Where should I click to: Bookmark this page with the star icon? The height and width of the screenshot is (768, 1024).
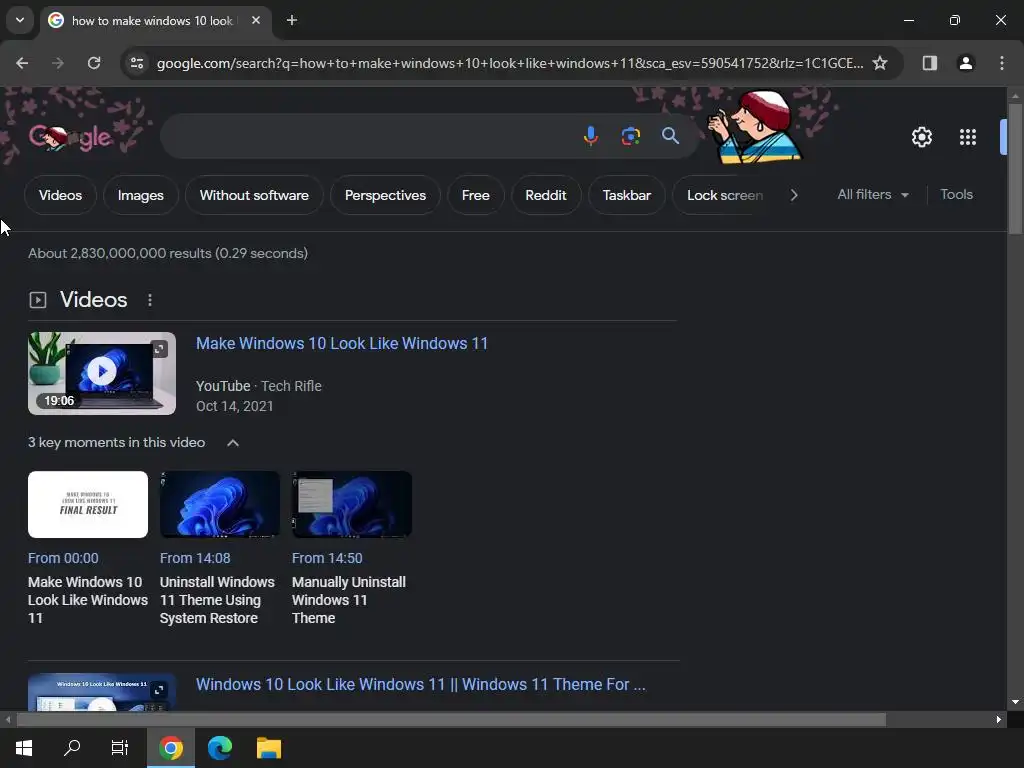880,63
